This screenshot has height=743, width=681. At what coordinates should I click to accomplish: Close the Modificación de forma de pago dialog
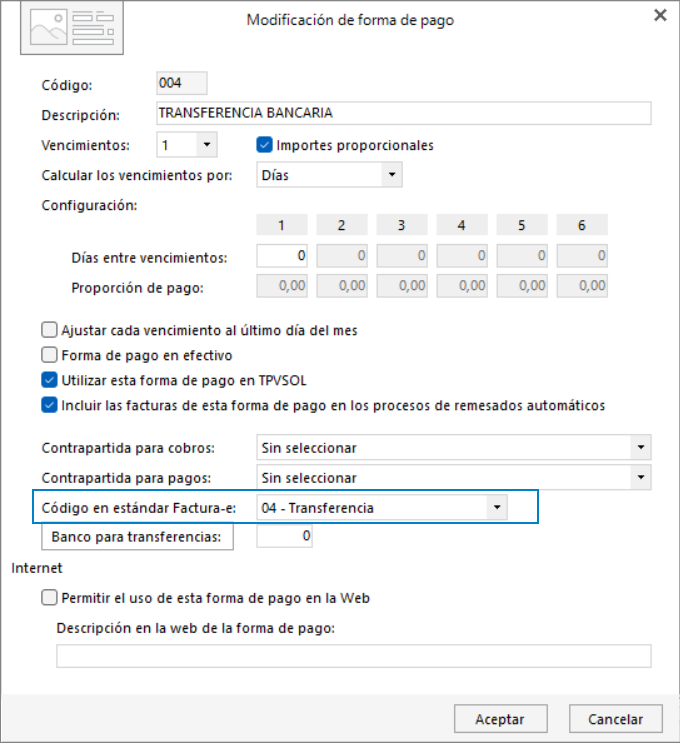(660, 15)
